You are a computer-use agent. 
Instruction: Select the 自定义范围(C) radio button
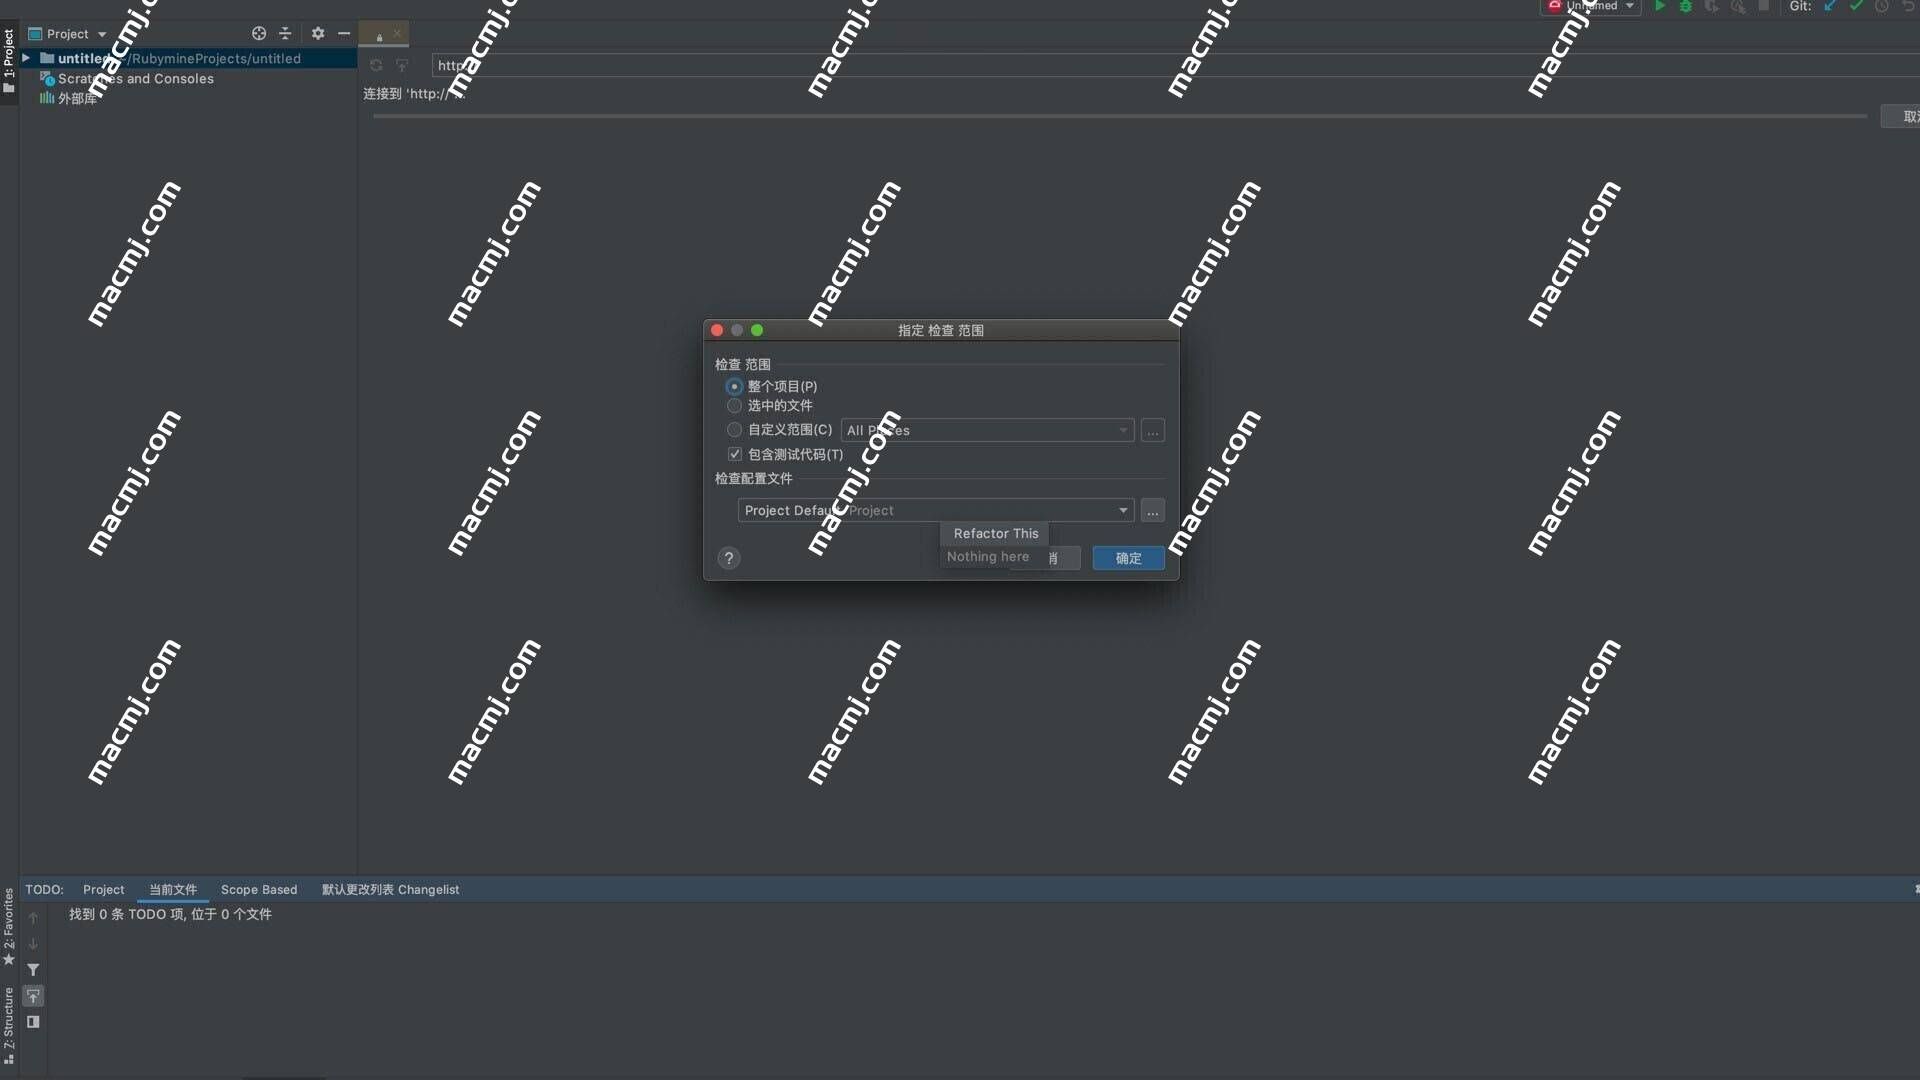pyautogui.click(x=734, y=430)
